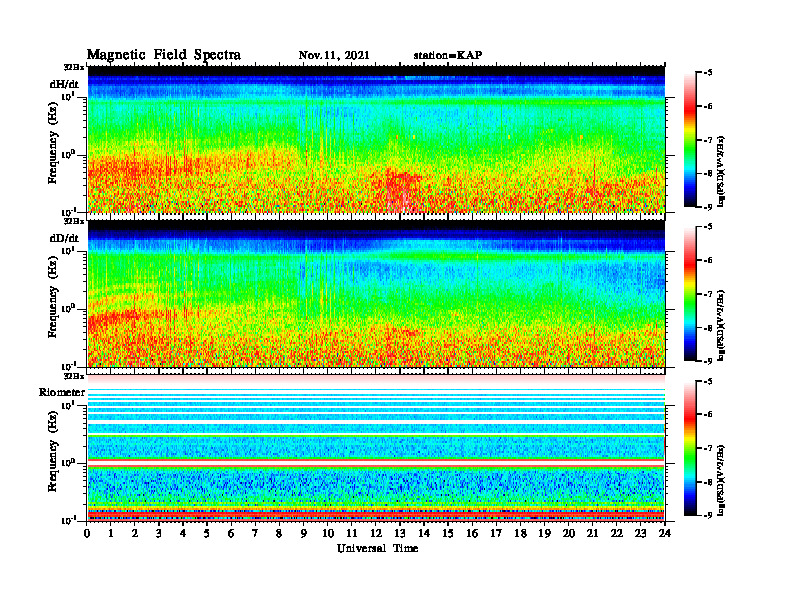Image resolution: width=792 pixels, height=612 pixels.
Task: Click hour "7" on the time axis
Action: pyautogui.click(x=256, y=533)
